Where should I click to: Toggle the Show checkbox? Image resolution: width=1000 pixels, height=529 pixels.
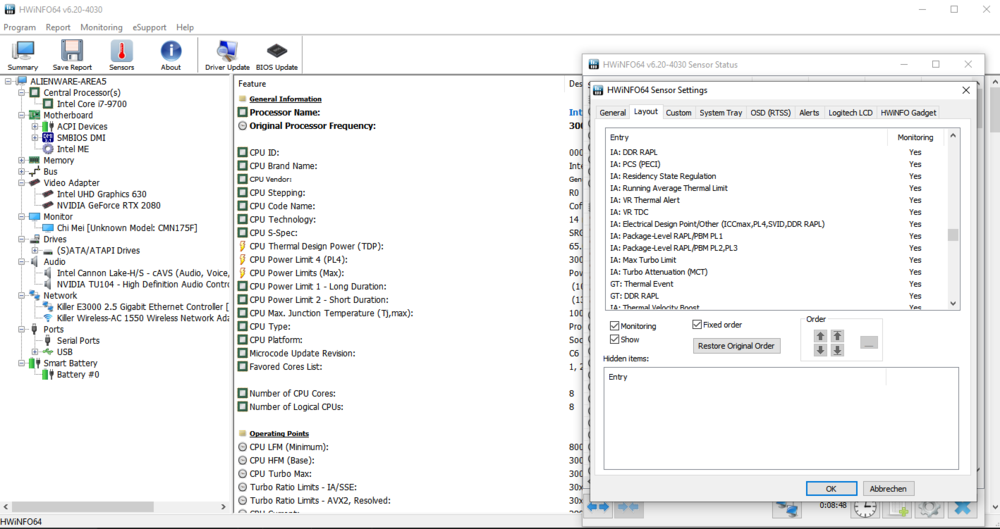[615, 340]
